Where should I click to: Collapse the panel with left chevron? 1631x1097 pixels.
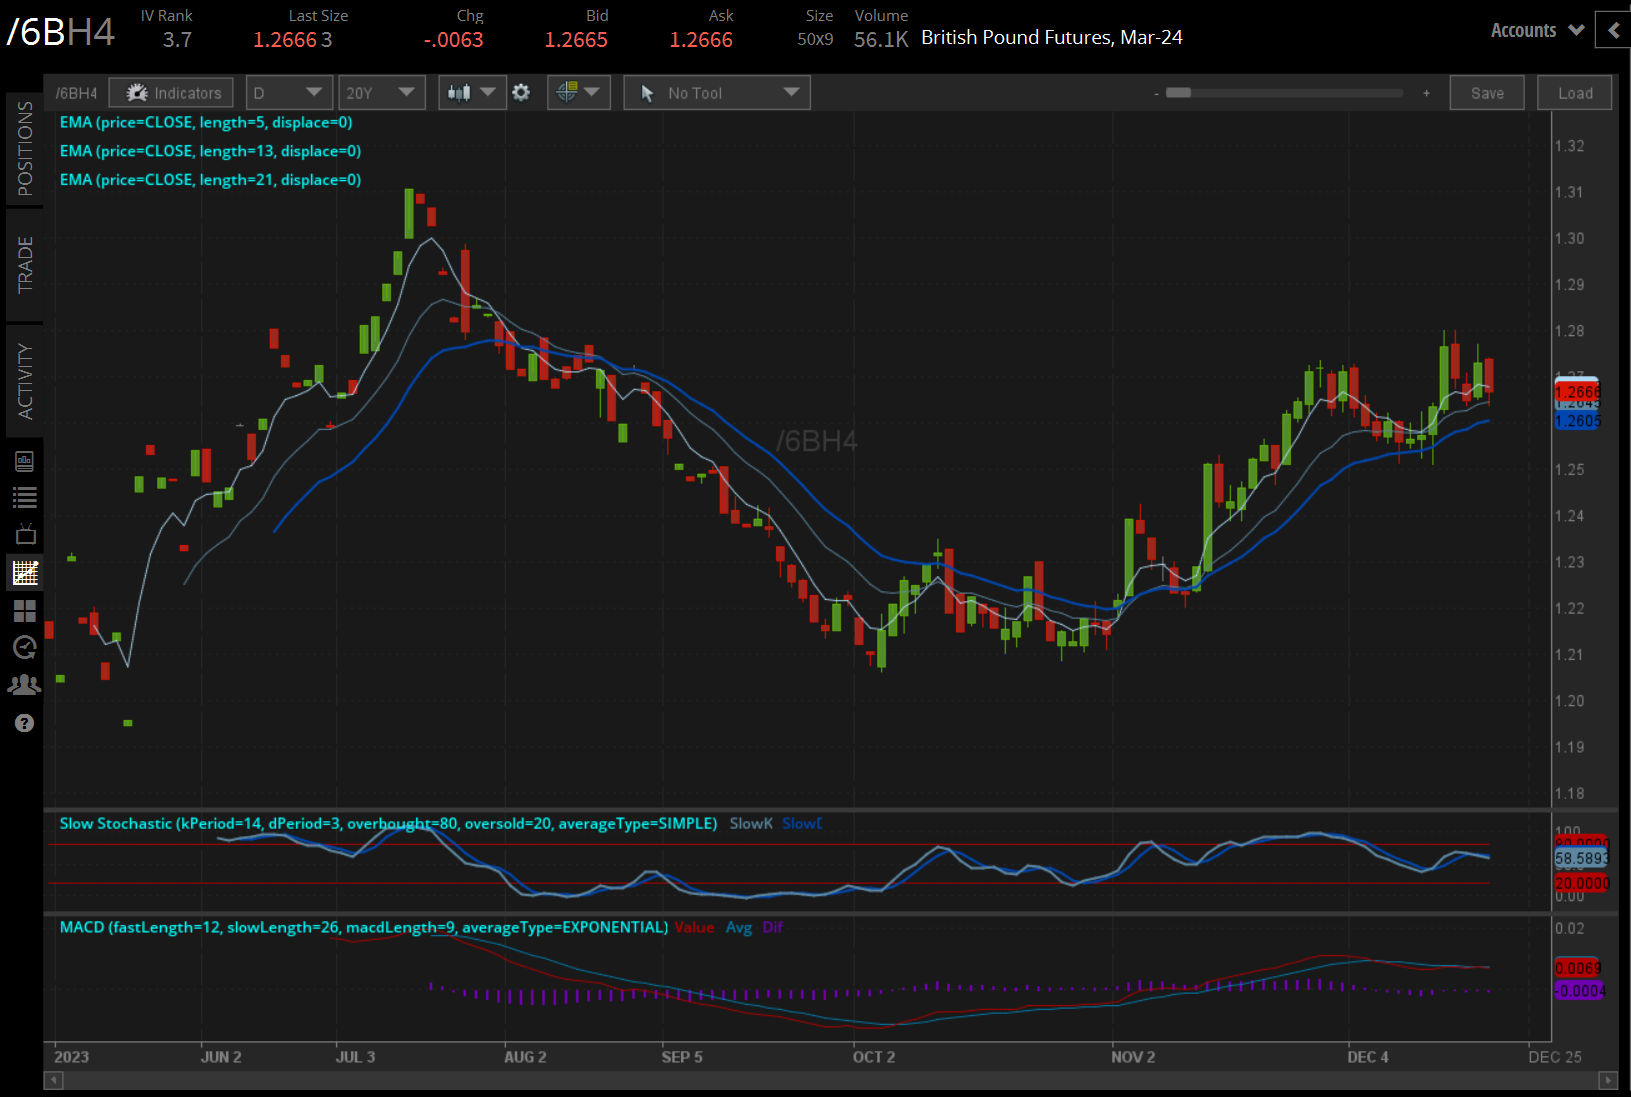[1613, 31]
